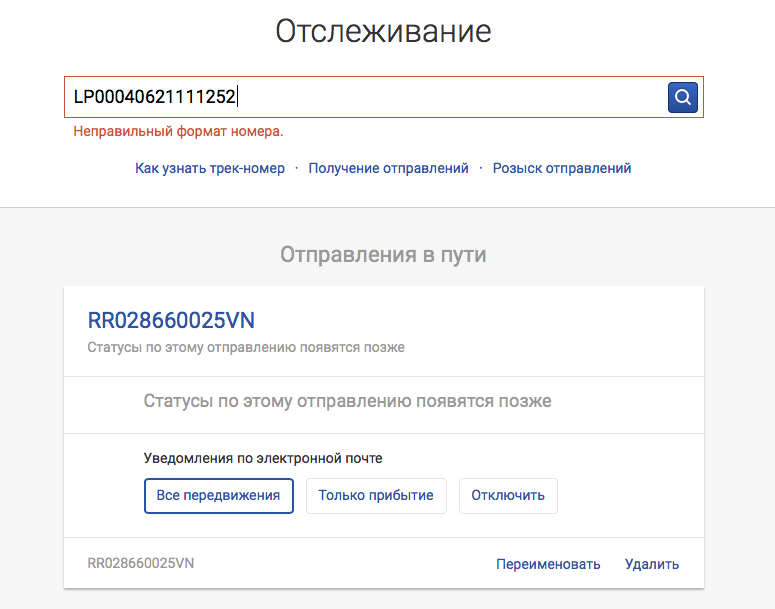Go to 'Розыск отправлений' link

click(562, 168)
